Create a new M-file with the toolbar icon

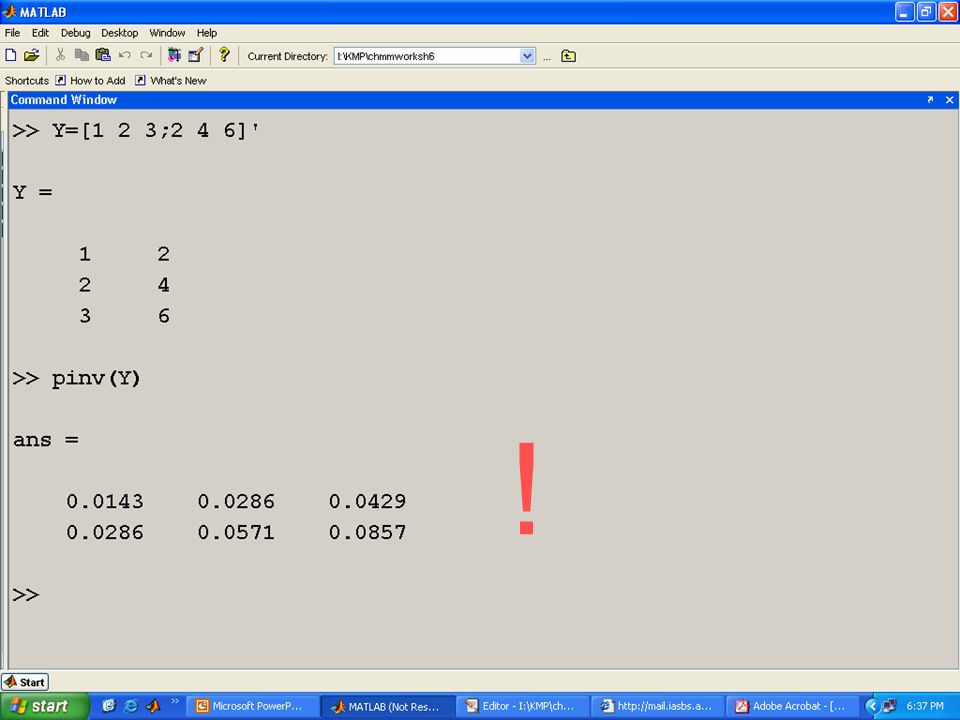pyautogui.click(x=10, y=56)
